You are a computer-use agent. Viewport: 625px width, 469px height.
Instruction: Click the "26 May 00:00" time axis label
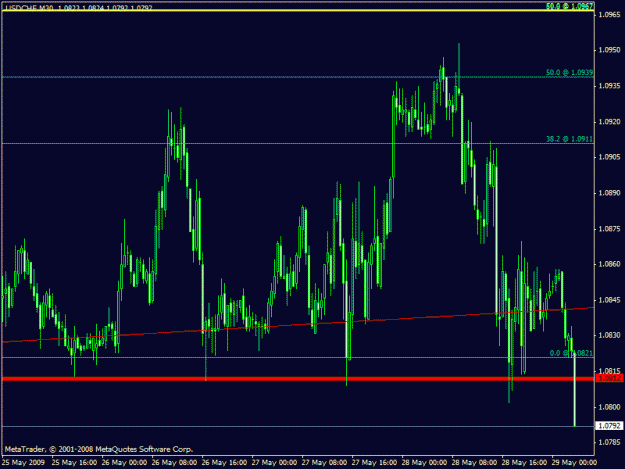click(124, 462)
